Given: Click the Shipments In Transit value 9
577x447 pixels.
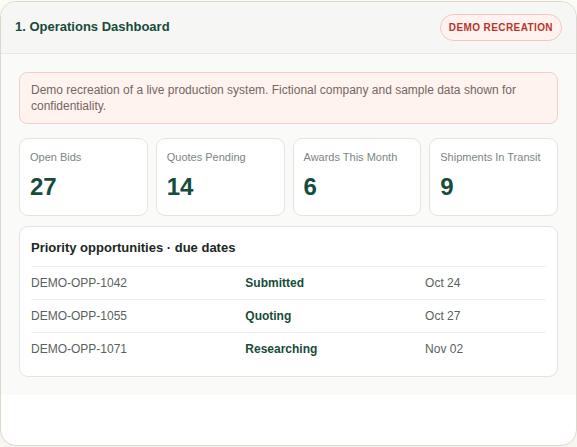Looking at the screenshot, I should [x=447, y=187].
